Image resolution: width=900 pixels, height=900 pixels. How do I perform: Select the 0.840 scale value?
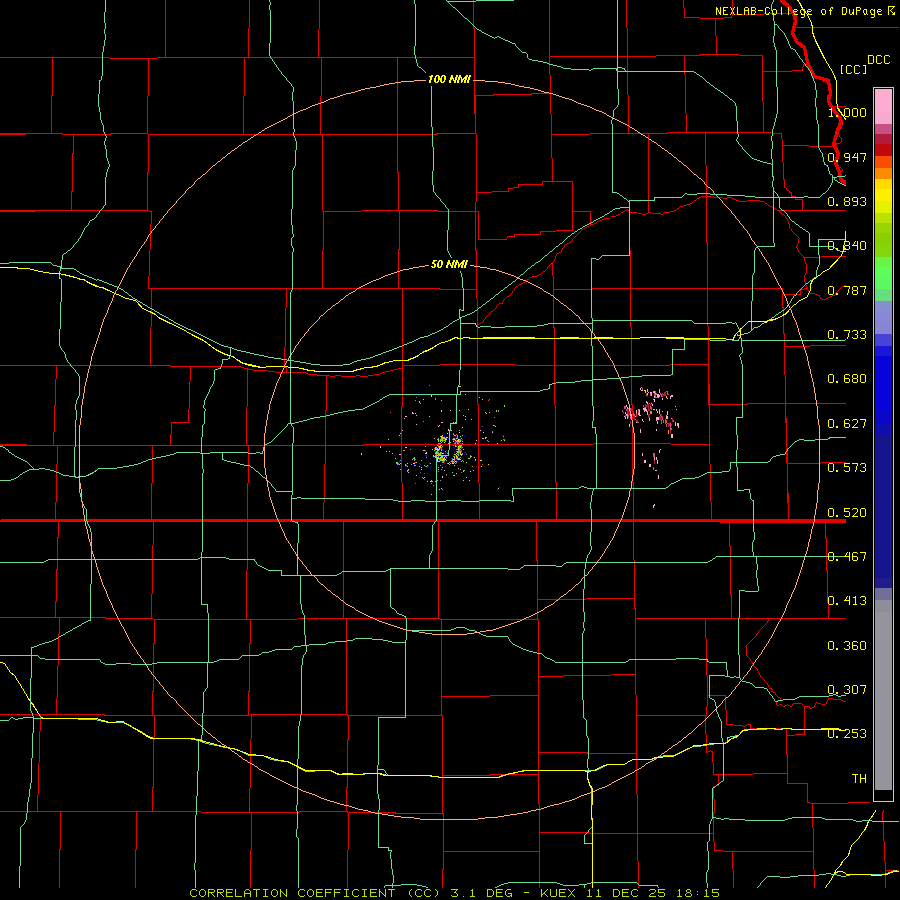847,246
